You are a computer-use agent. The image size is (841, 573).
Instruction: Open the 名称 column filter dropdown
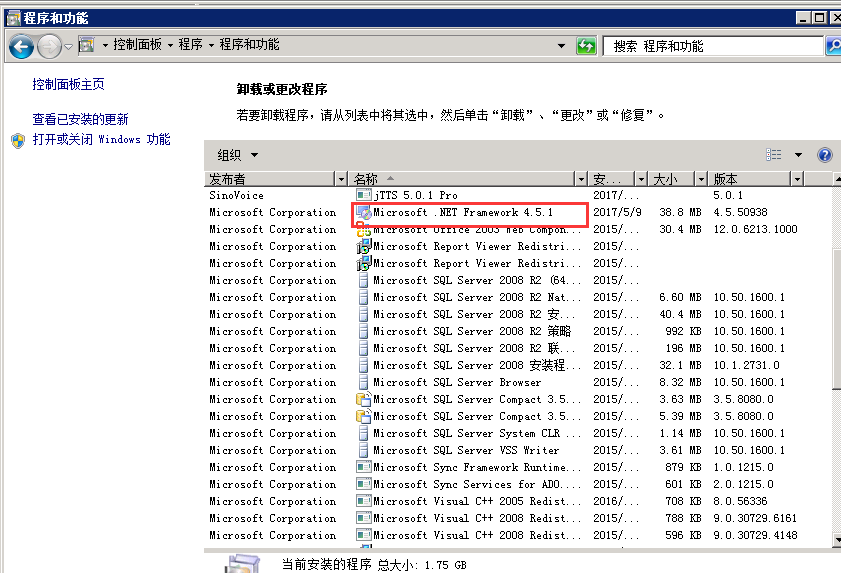(581, 179)
